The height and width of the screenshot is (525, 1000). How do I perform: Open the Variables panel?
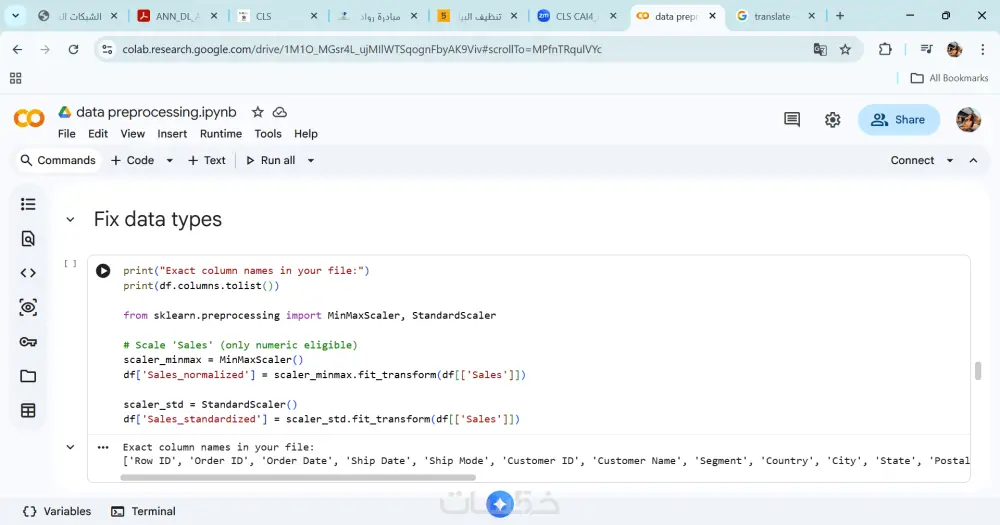[x=57, y=512]
